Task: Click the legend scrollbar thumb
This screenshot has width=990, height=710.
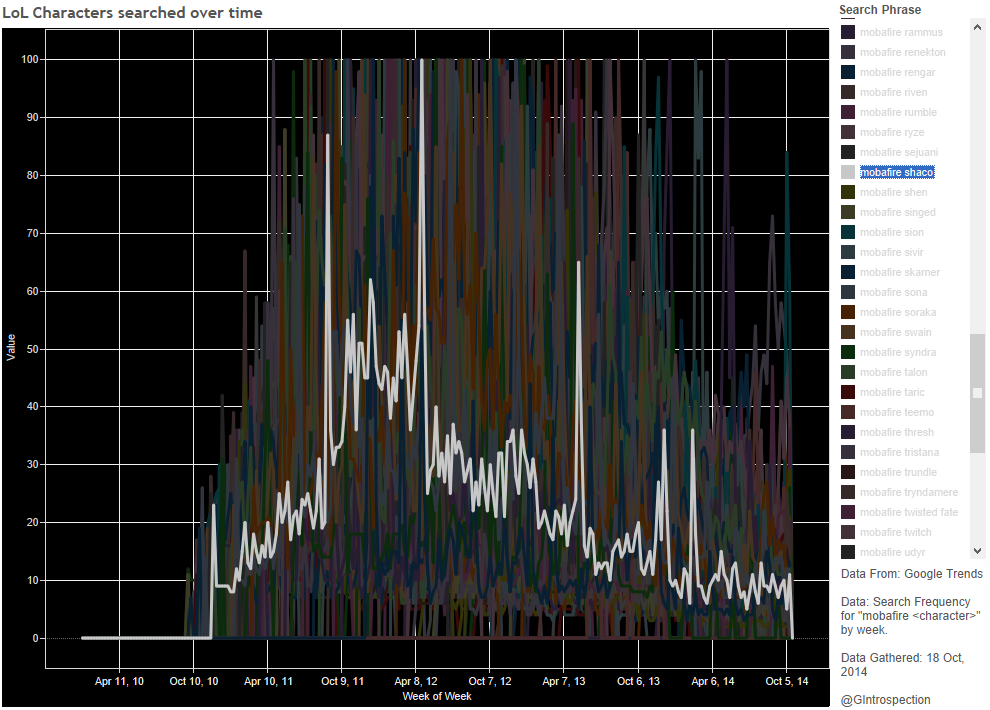Action: [977, 392]
